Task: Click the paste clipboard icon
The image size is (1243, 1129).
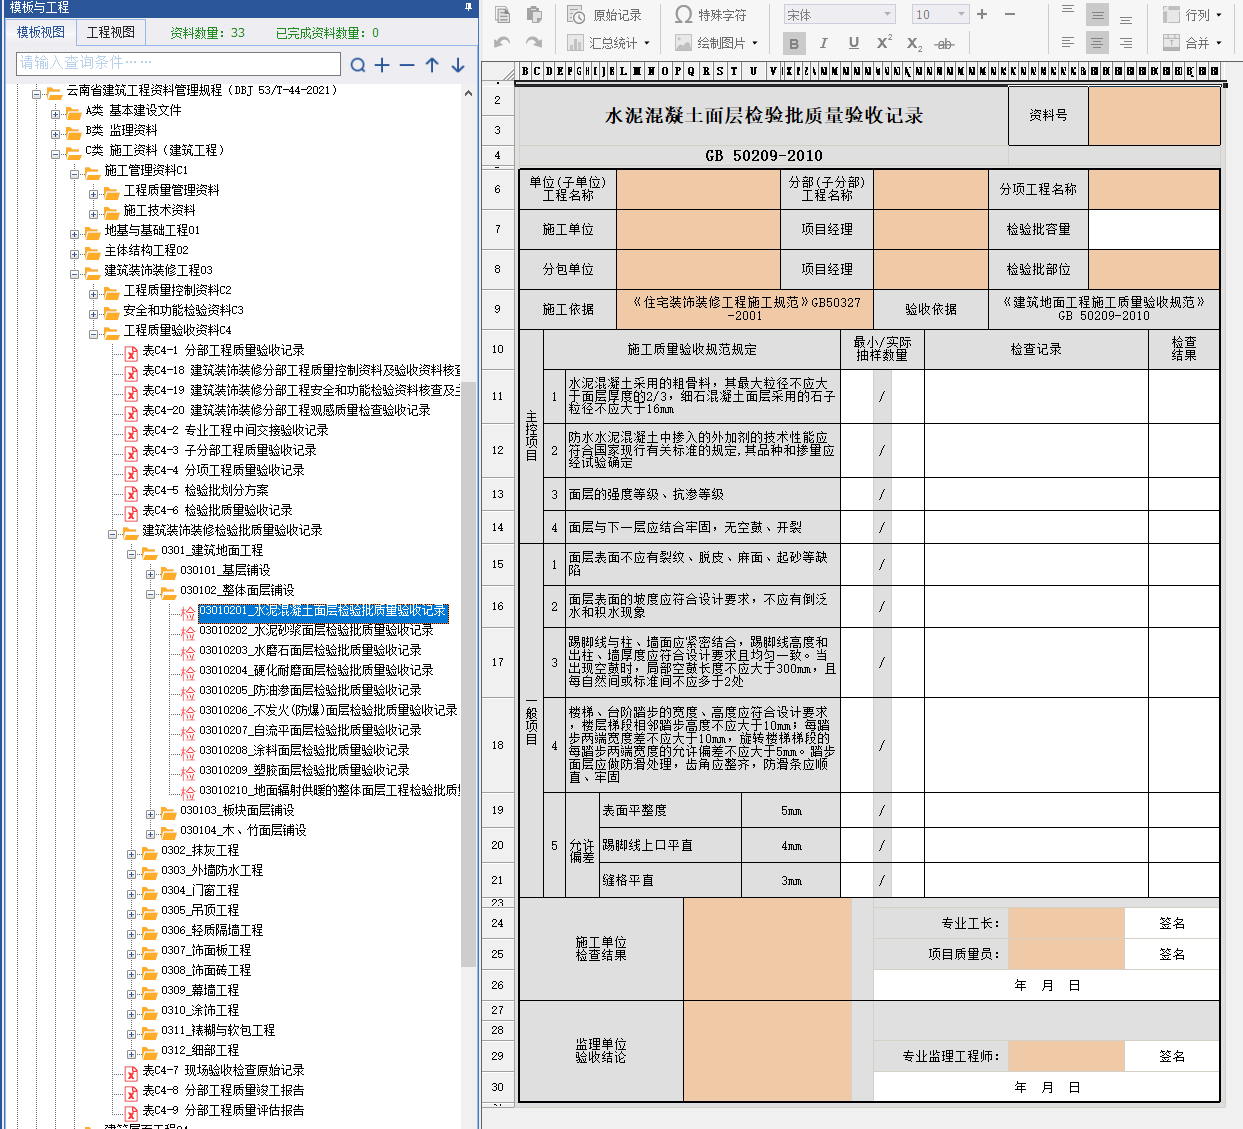Action: tap(534, 15)
